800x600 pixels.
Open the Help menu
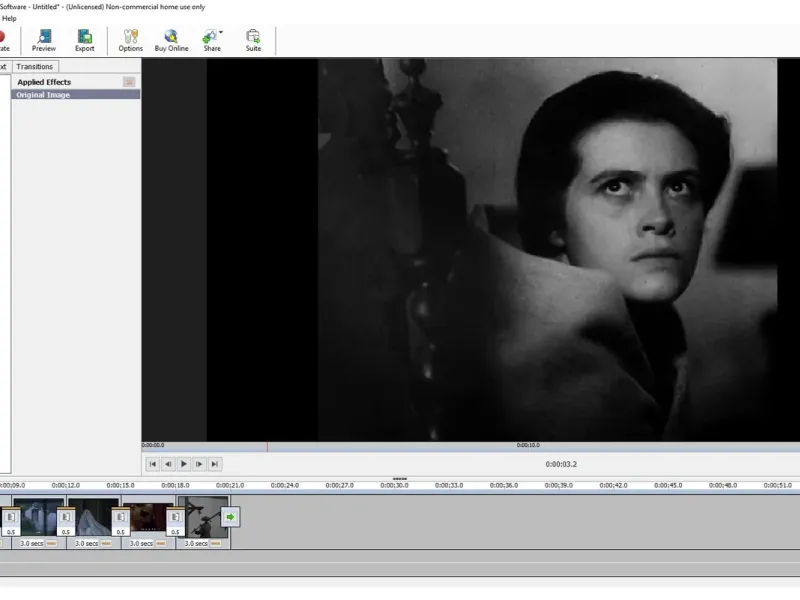point(9,18)
